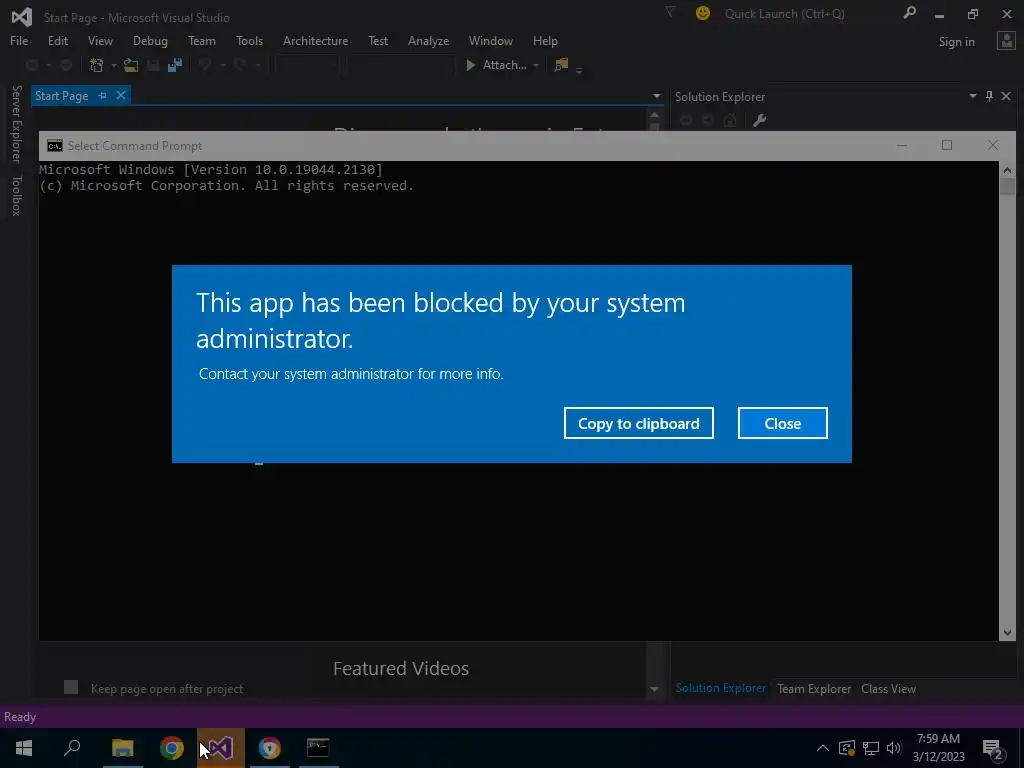Click the Save All toolbar icon
1024x768 pixels.
pyautogui.click(x=174, y=65)
